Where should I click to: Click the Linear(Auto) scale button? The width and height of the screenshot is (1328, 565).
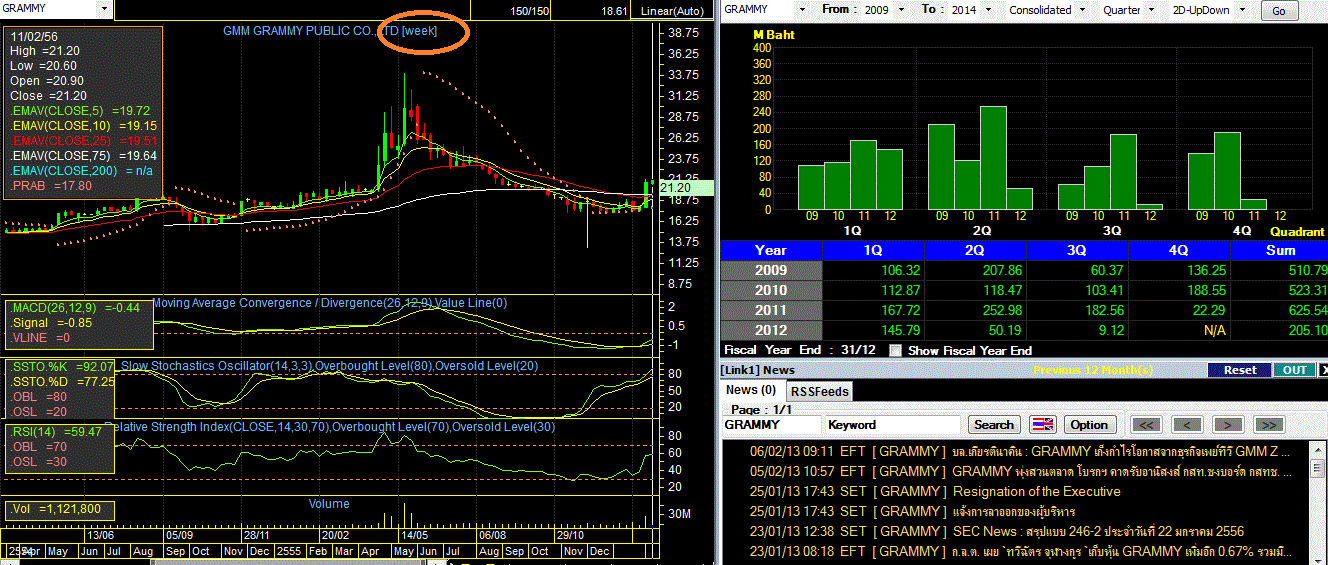tap(673, 10)
